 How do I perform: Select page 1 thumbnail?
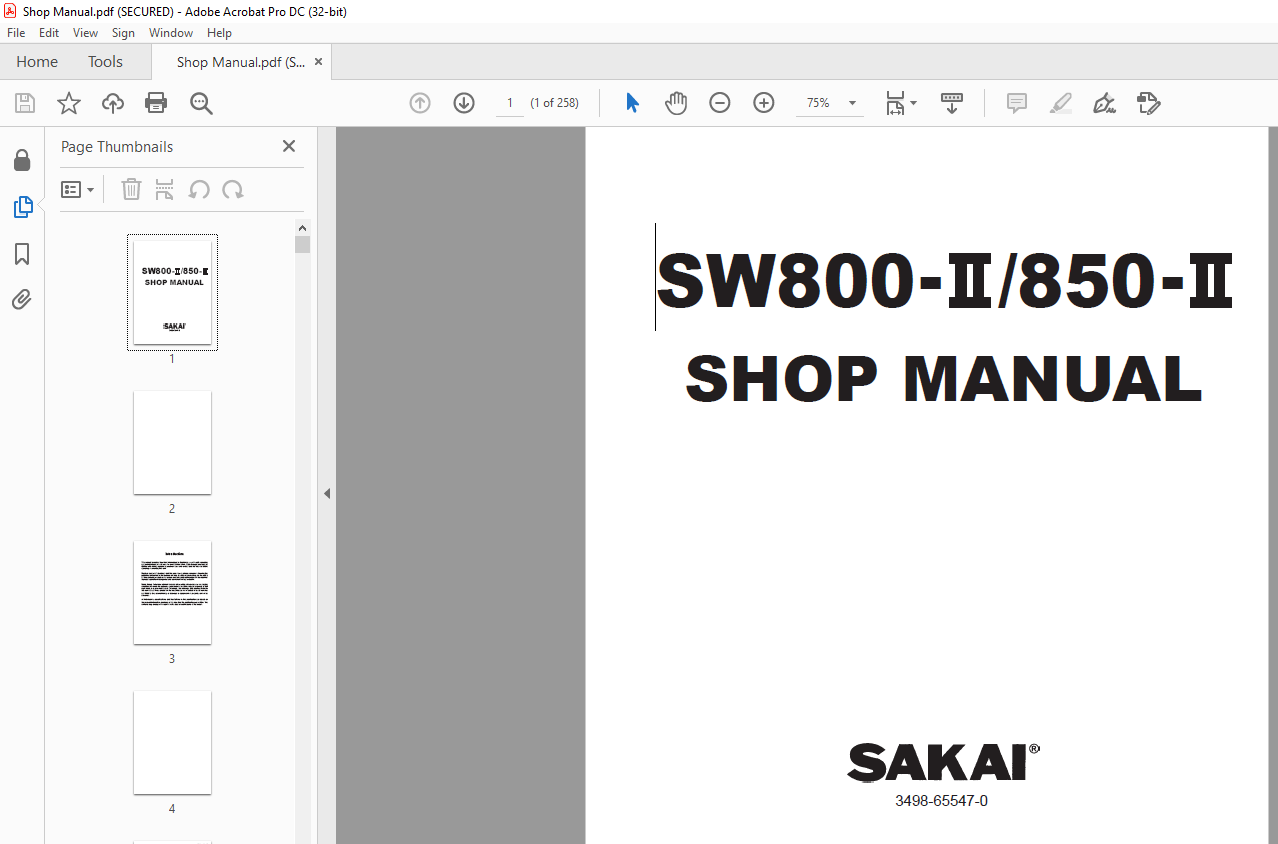click(172, 292)
